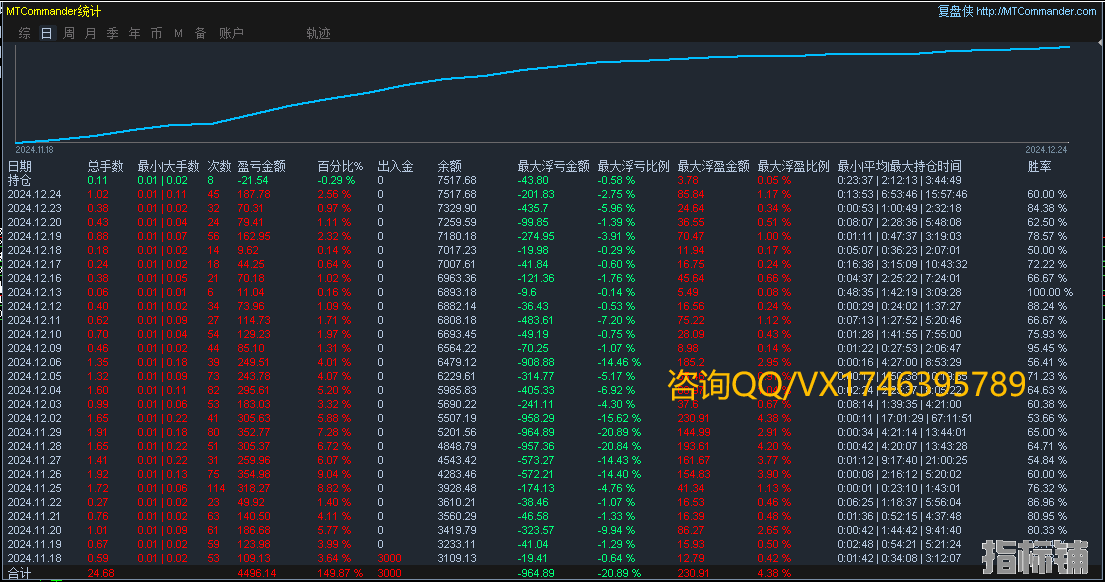Open the 备 notes tab
This screenshot has height=582, width=1105.
tap(200, 33)
